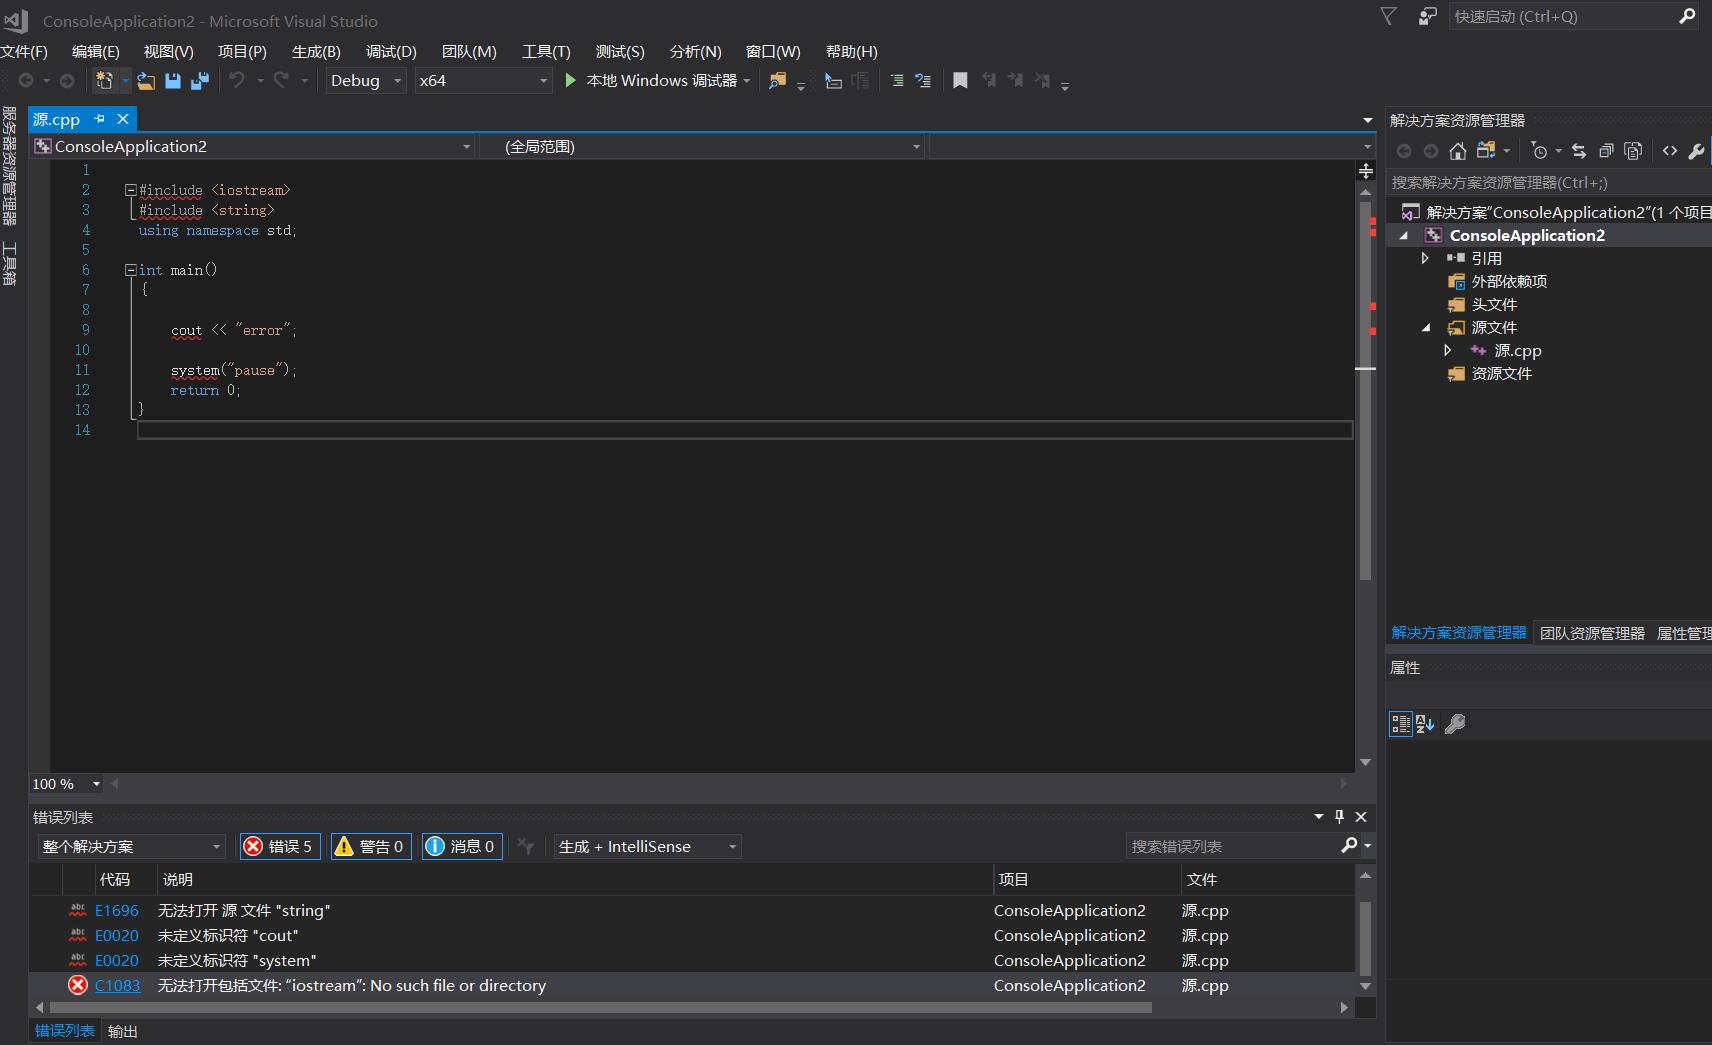The width and height of the screenshot is (1712, 1045).
Task: Click the Open File folder icon
Action: point(146,81)
